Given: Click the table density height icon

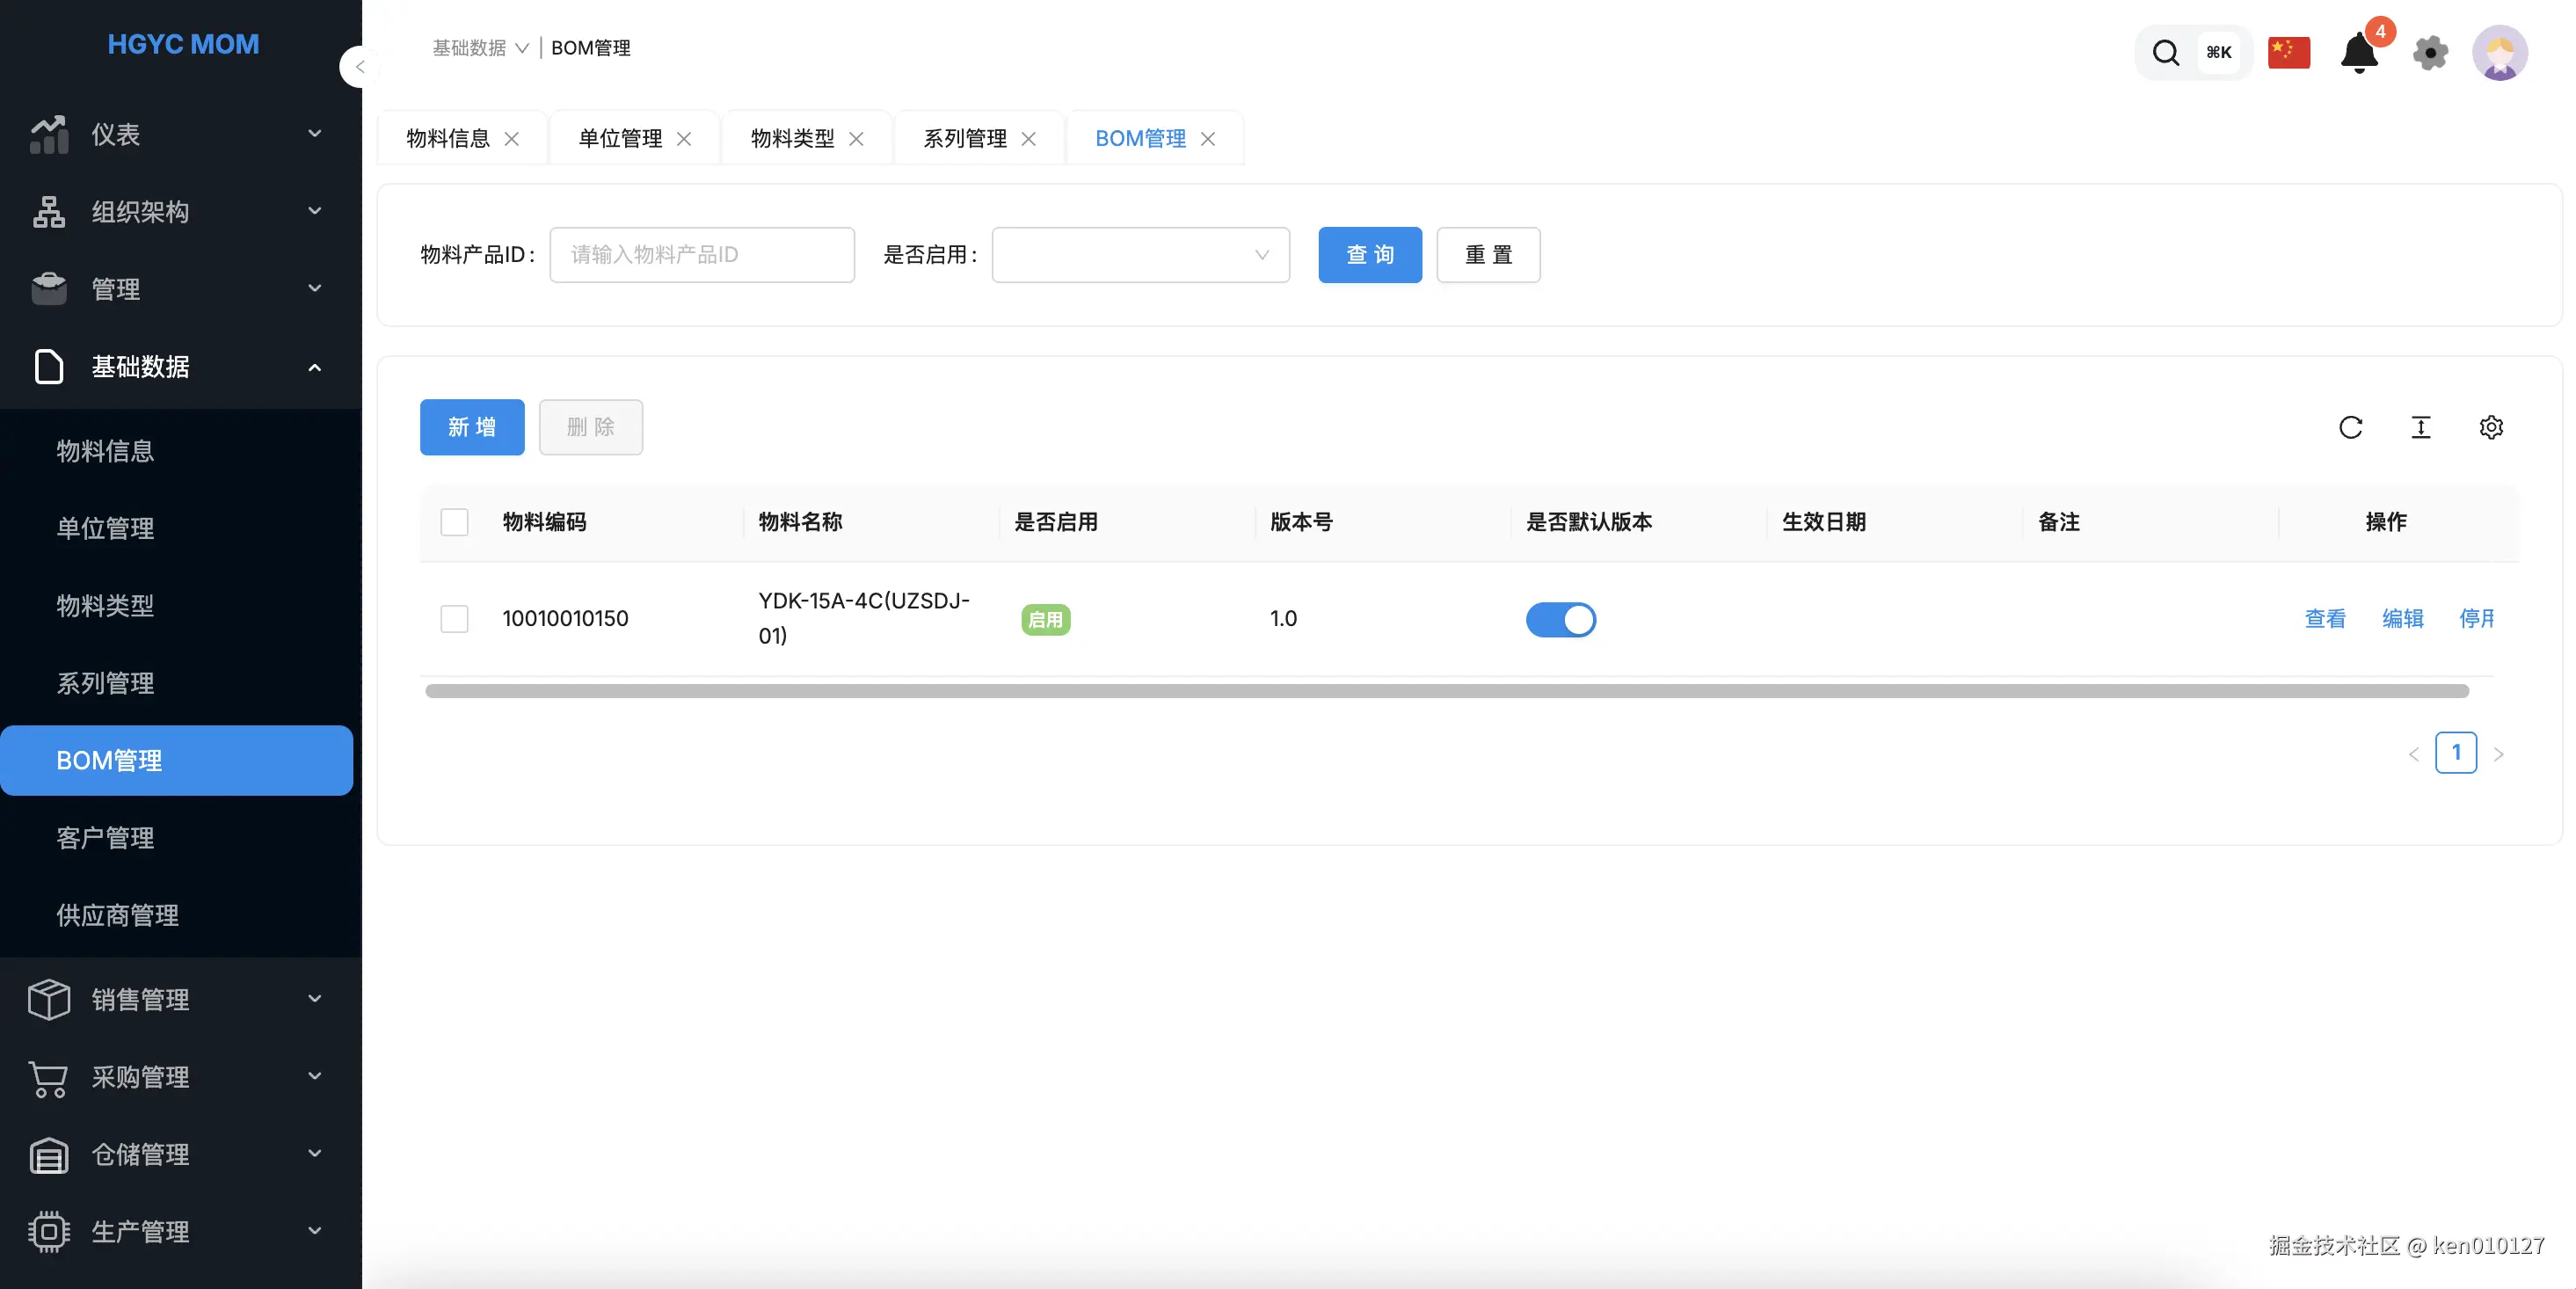Looking at the screenshot, I should click(2420, 428).
